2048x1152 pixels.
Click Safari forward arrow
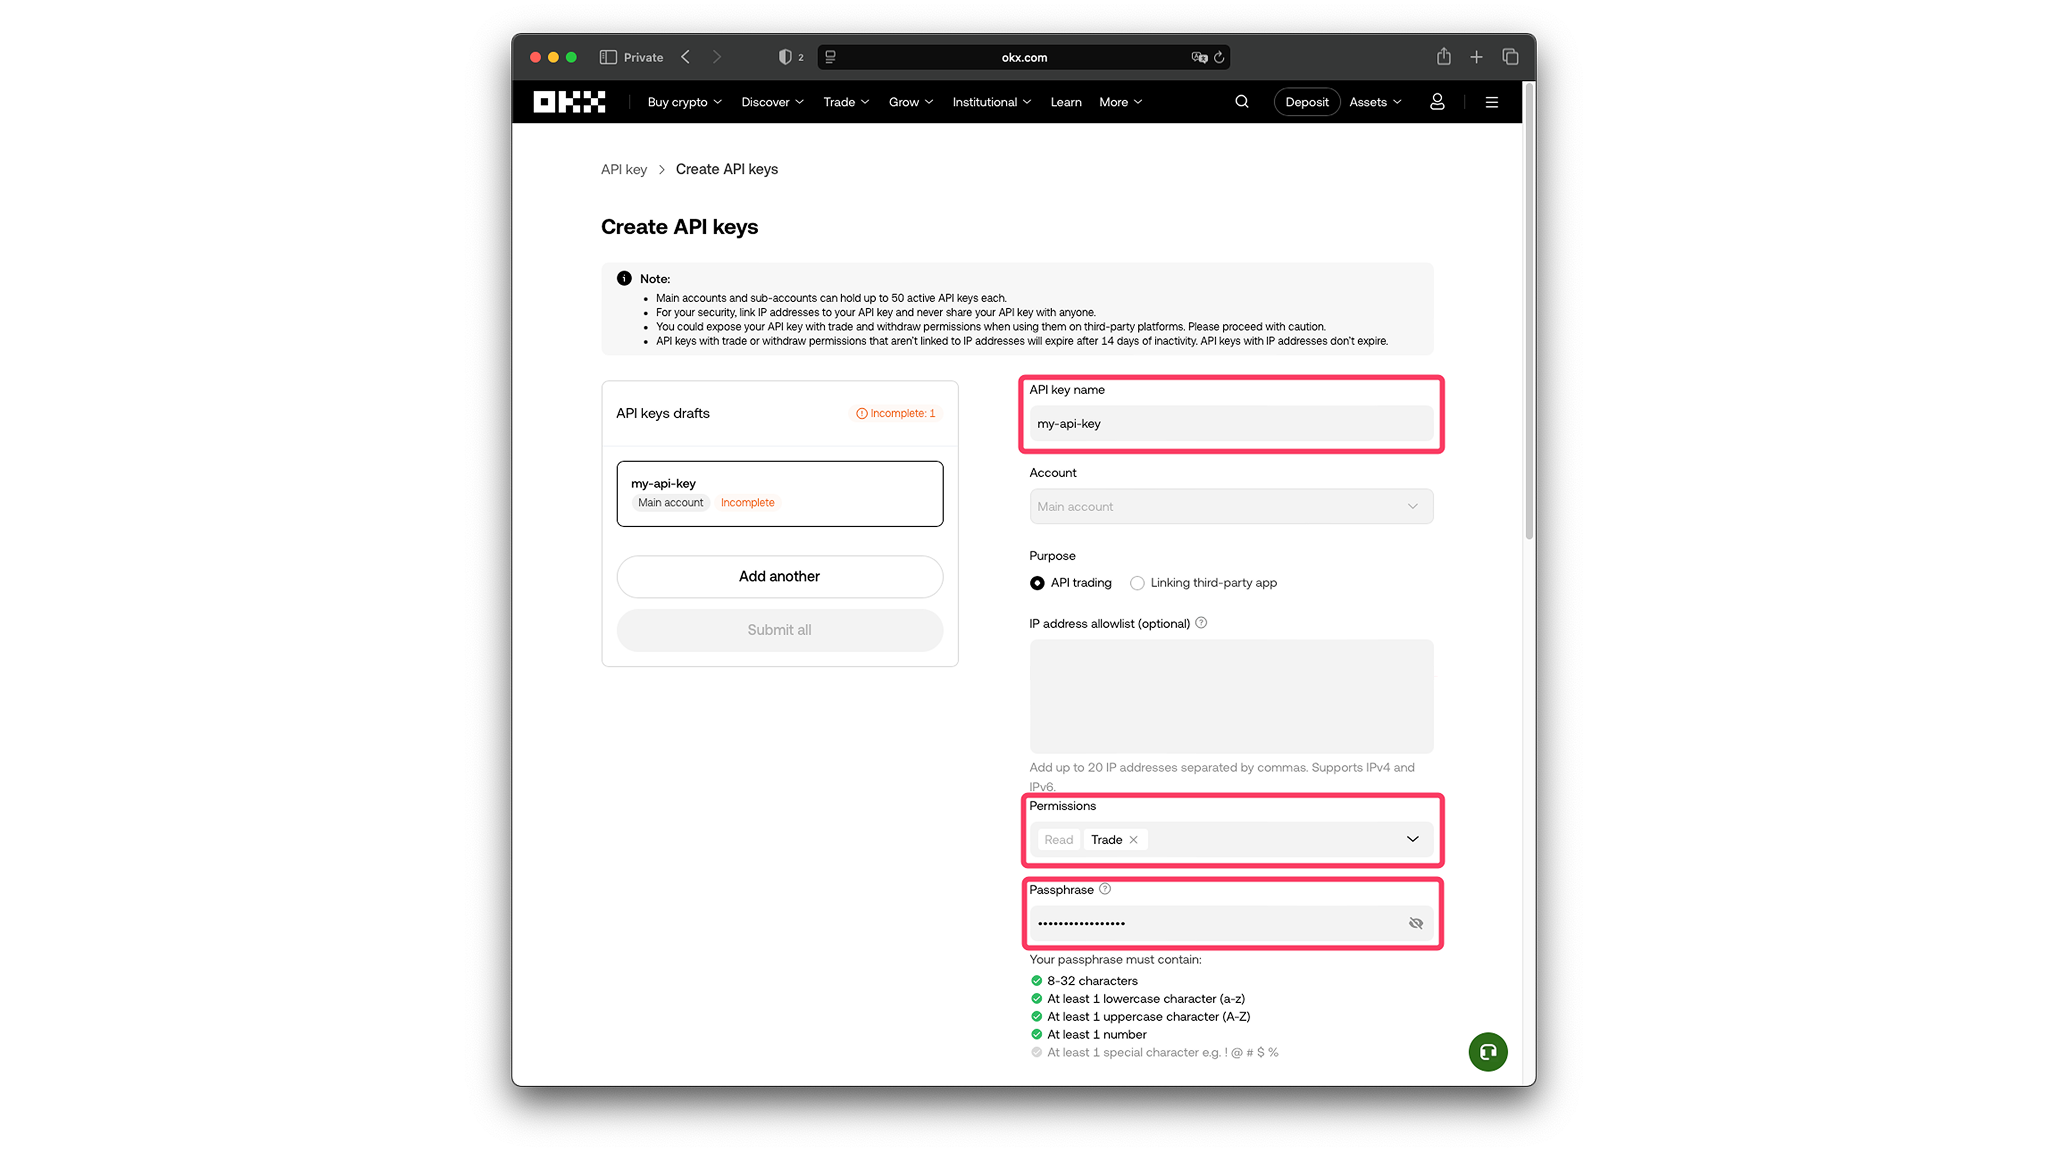(x=716, y=57)
